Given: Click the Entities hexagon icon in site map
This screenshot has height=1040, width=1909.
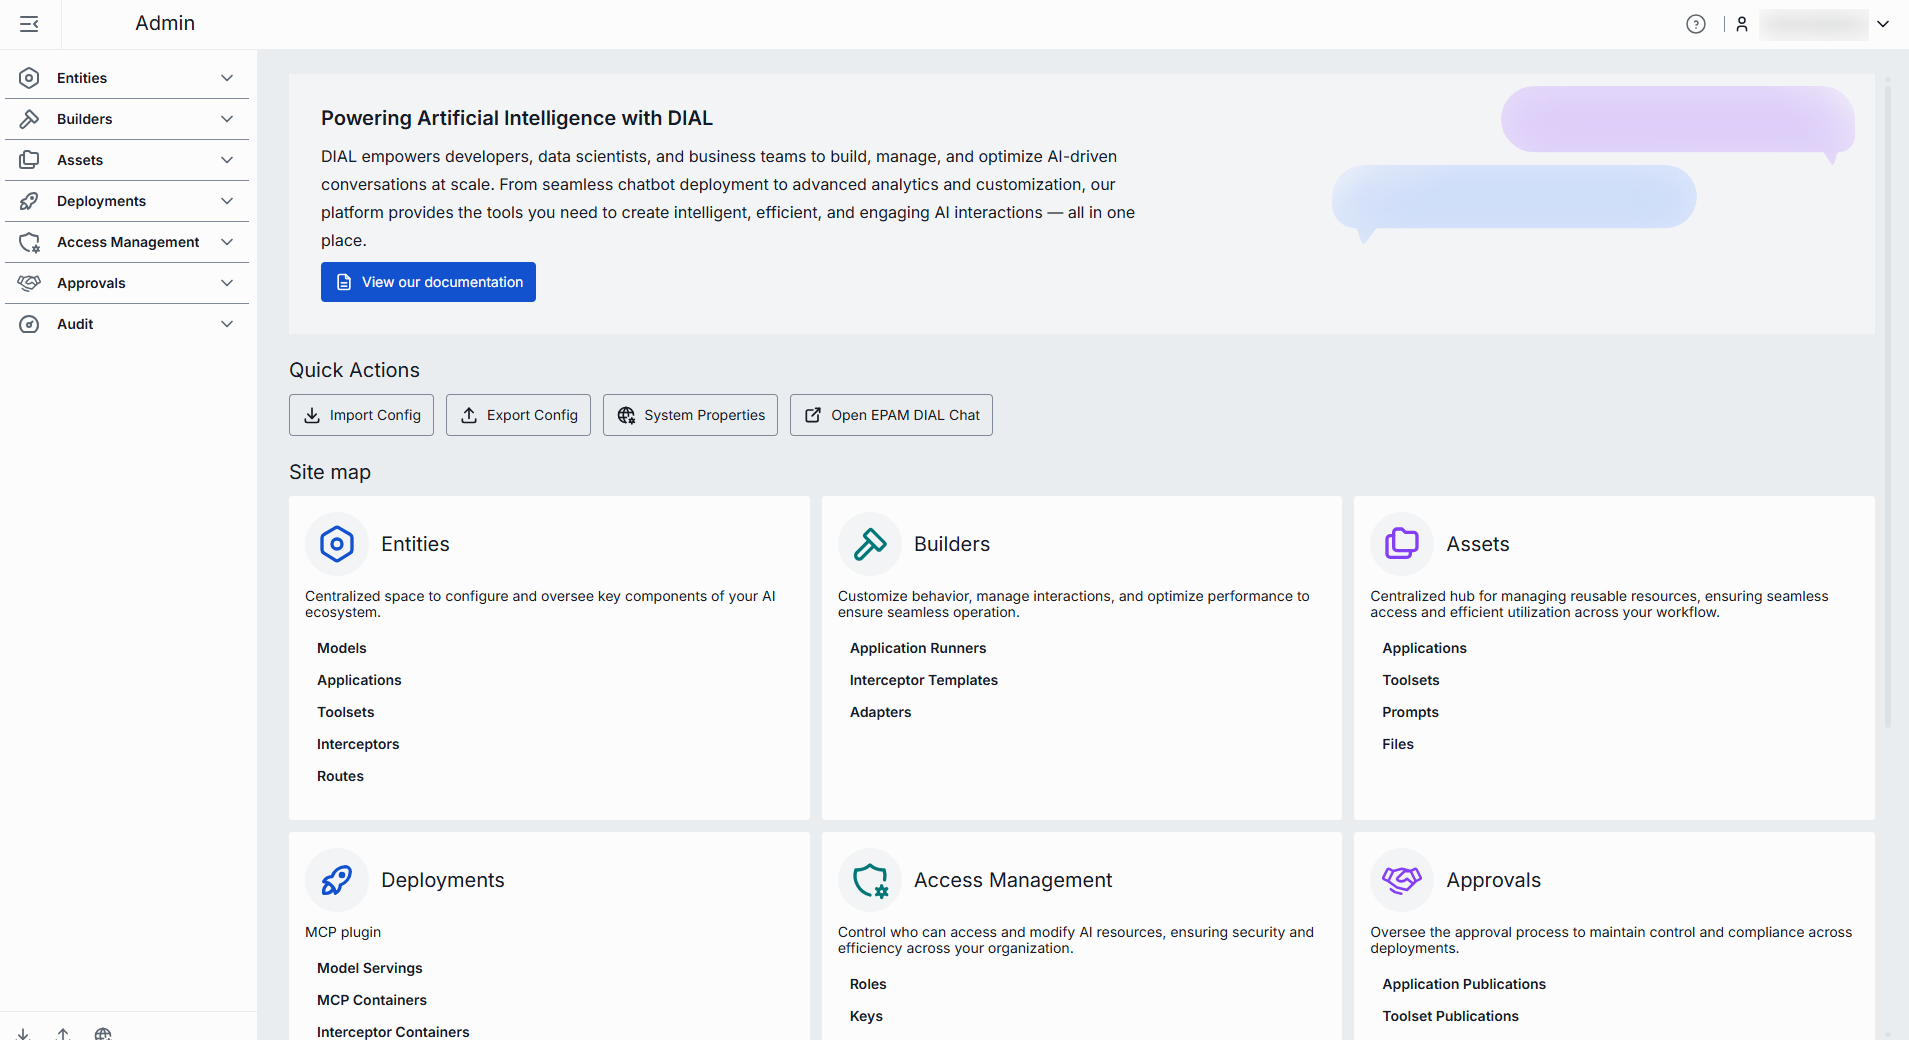Looking at the screenshot, I should tap(337, 544).
